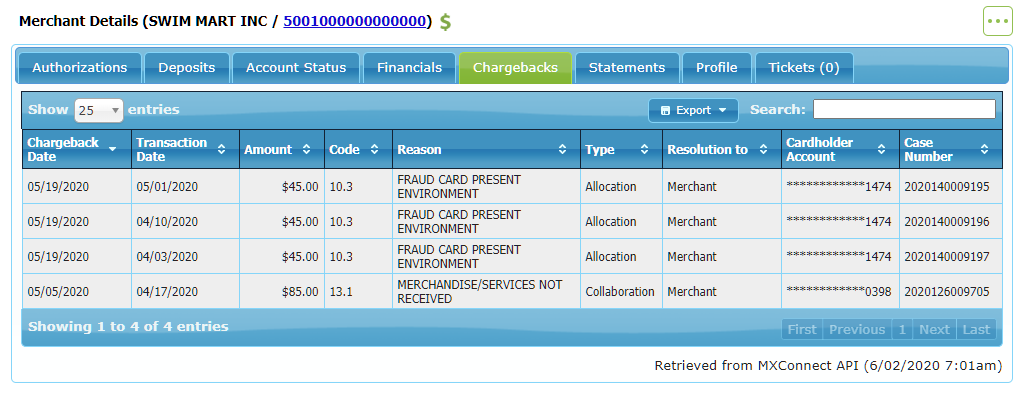Expand the Export dropdown menu
1022x395 pixels.
tap(693, 110)
